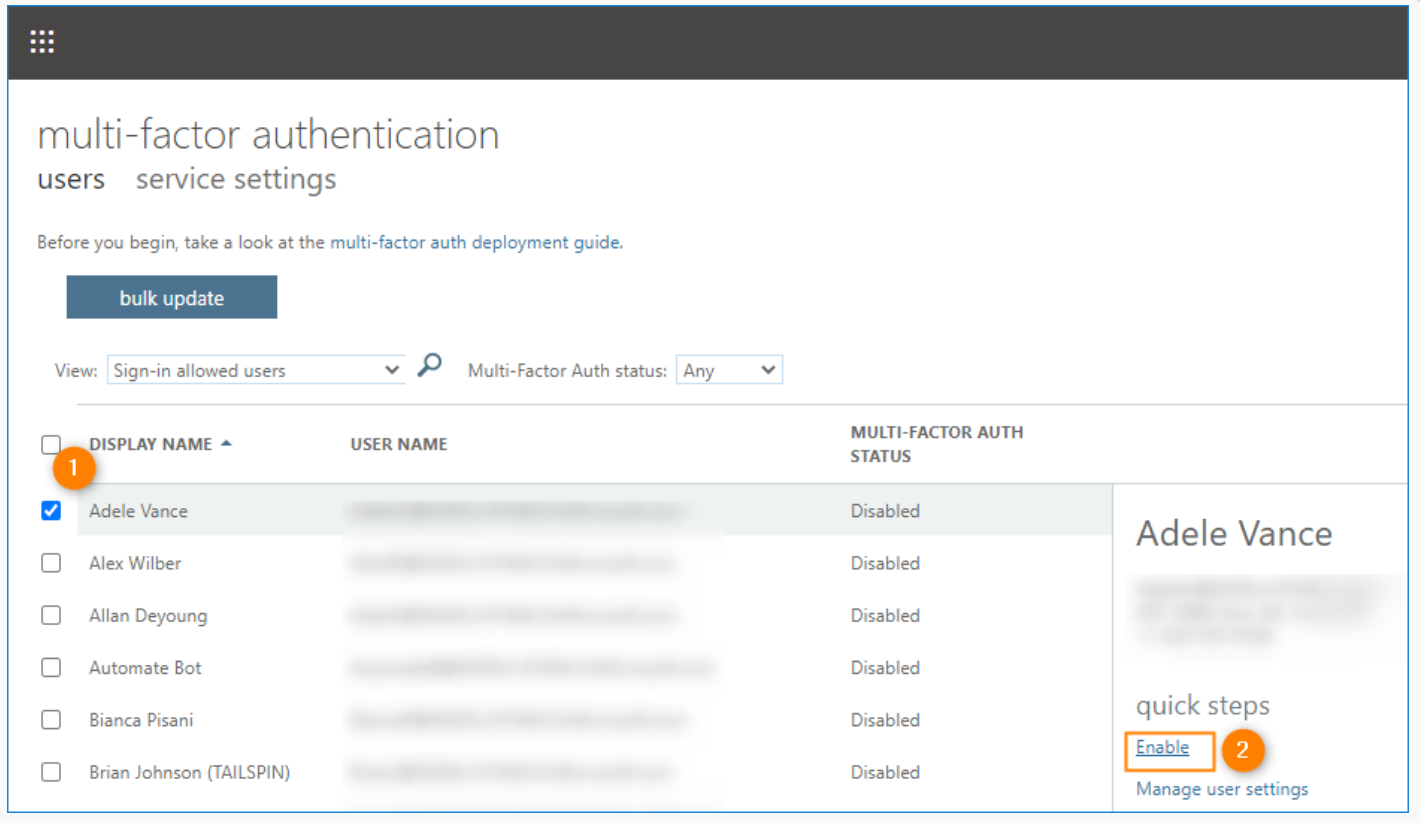Check the Alex Wilber checkbox
Viewport: 1420px width, 823px height.
51,563
